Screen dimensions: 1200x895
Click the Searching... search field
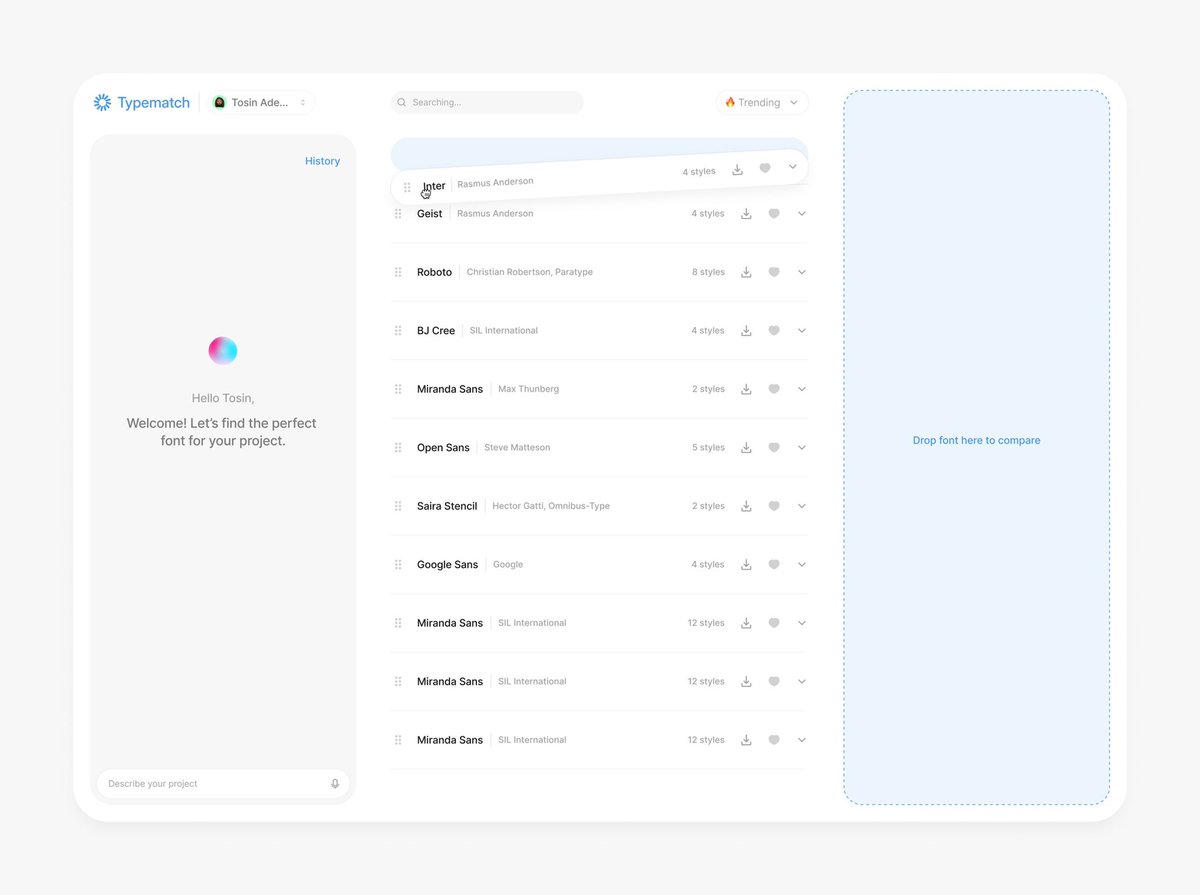click(x=487, y=102)
